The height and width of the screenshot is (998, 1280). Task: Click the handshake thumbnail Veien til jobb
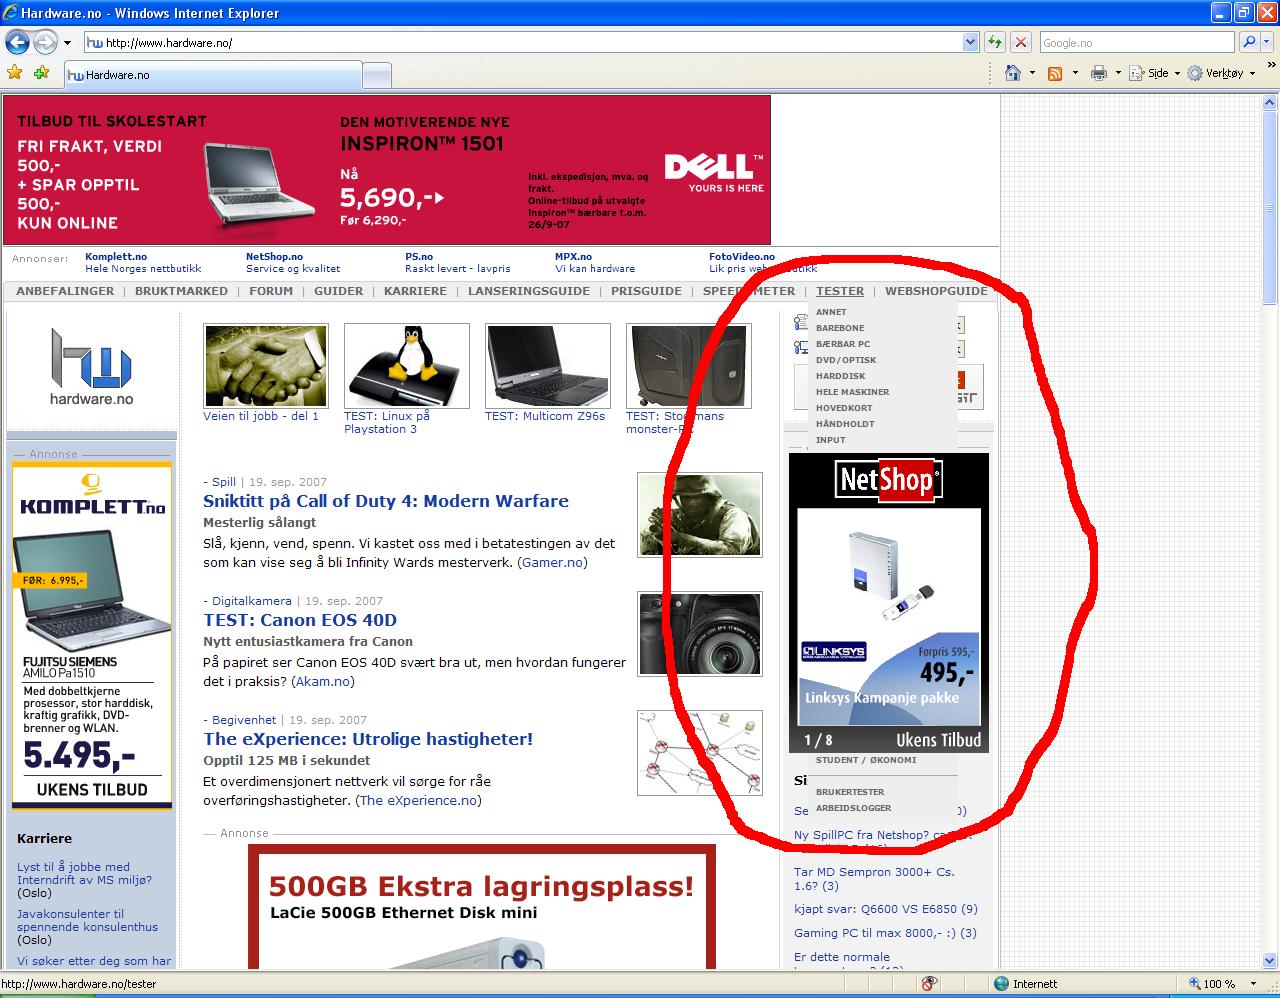tap(265, 365)
